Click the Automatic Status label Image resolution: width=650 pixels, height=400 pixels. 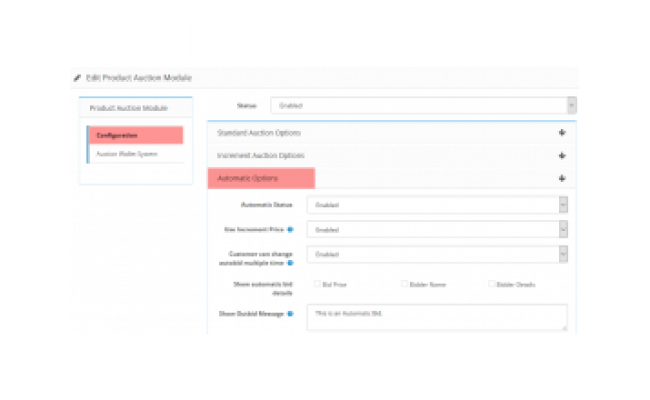[267, 205]
